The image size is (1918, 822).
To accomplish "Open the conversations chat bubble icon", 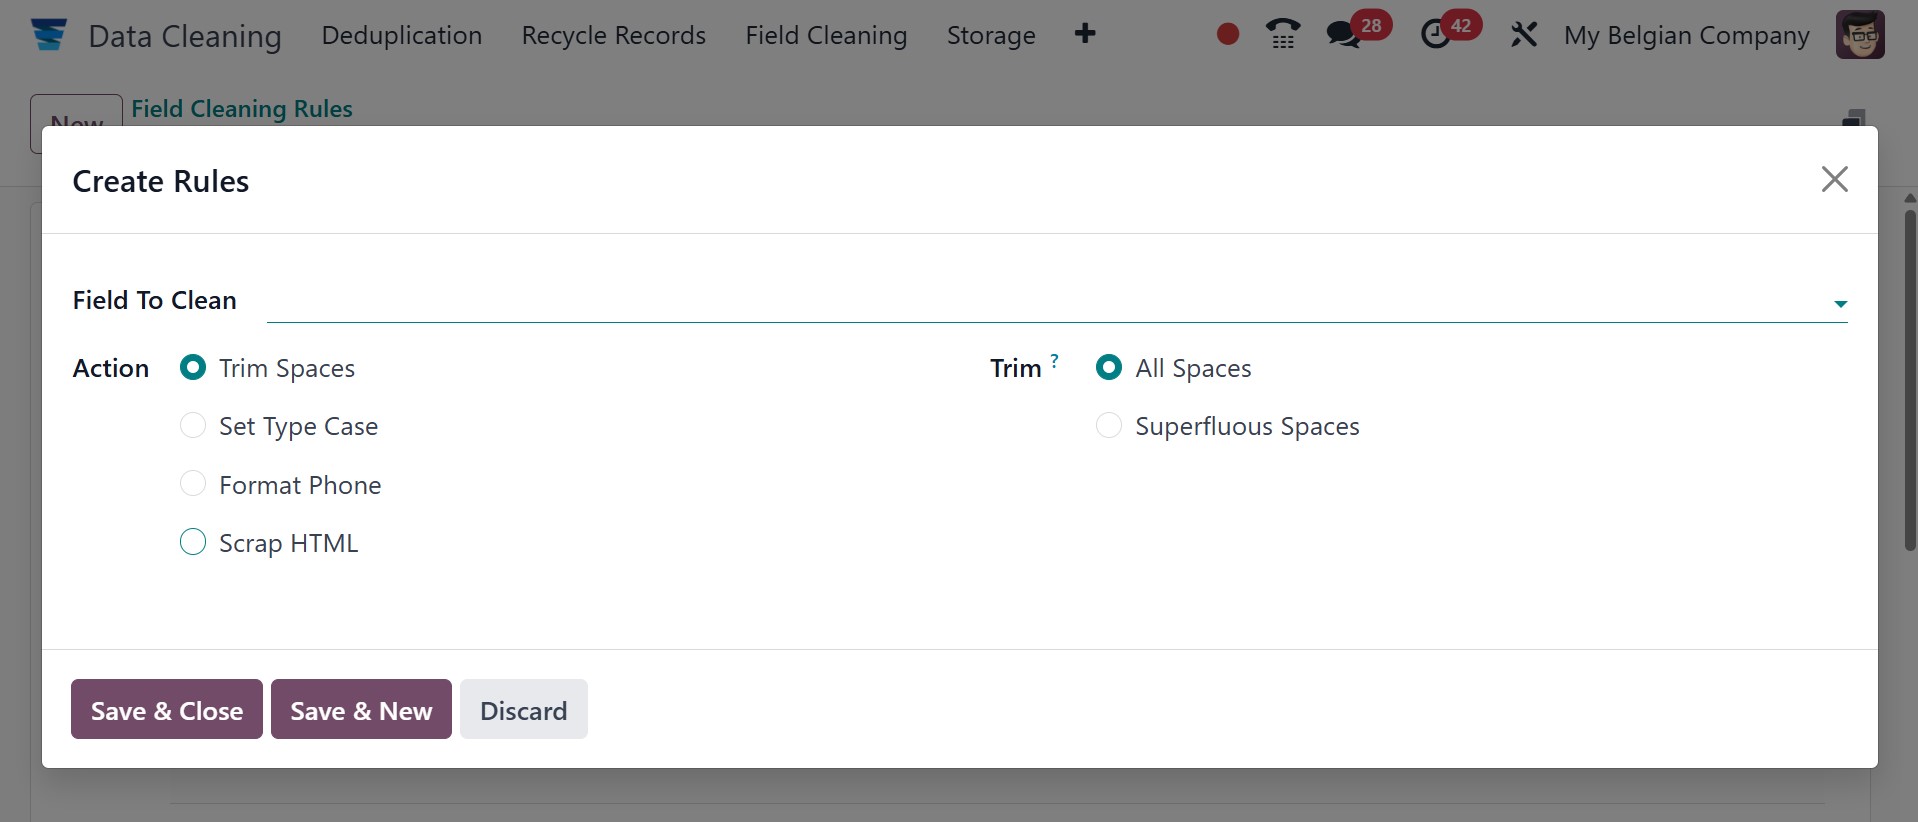I will pos(1342,35).
